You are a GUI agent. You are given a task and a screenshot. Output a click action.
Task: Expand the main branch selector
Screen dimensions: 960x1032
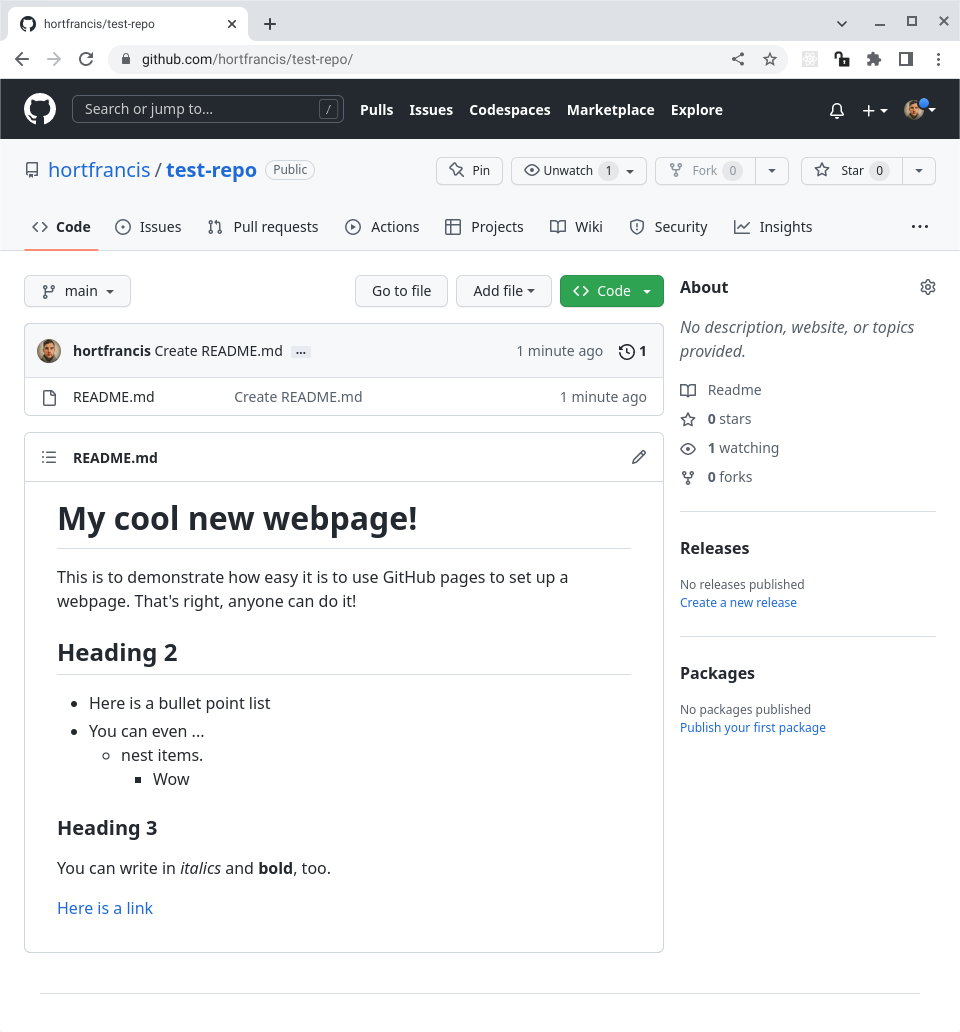click(77, 291)
